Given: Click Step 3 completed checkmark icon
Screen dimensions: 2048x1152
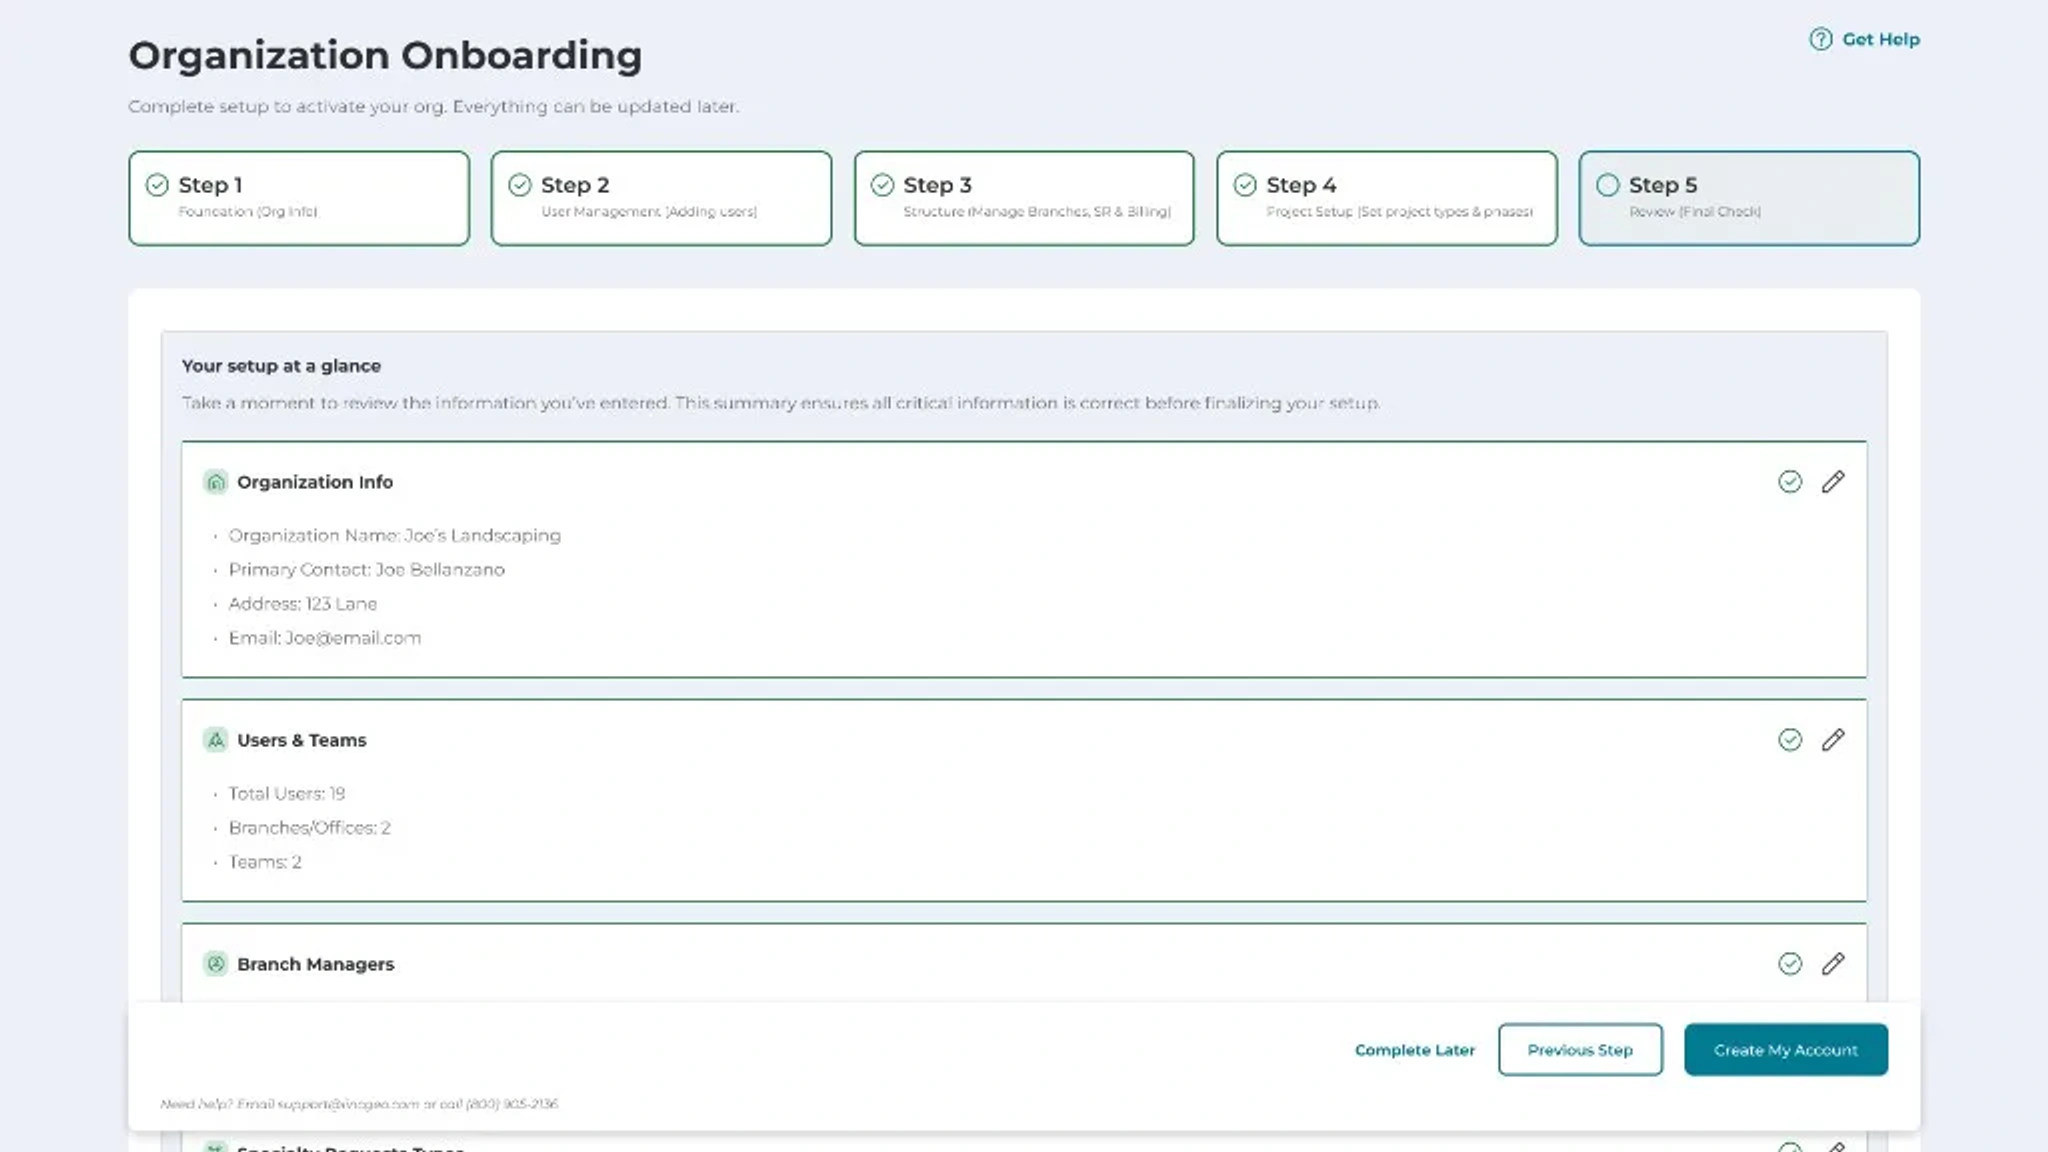Looking at the screenshot, I should 882,185.
